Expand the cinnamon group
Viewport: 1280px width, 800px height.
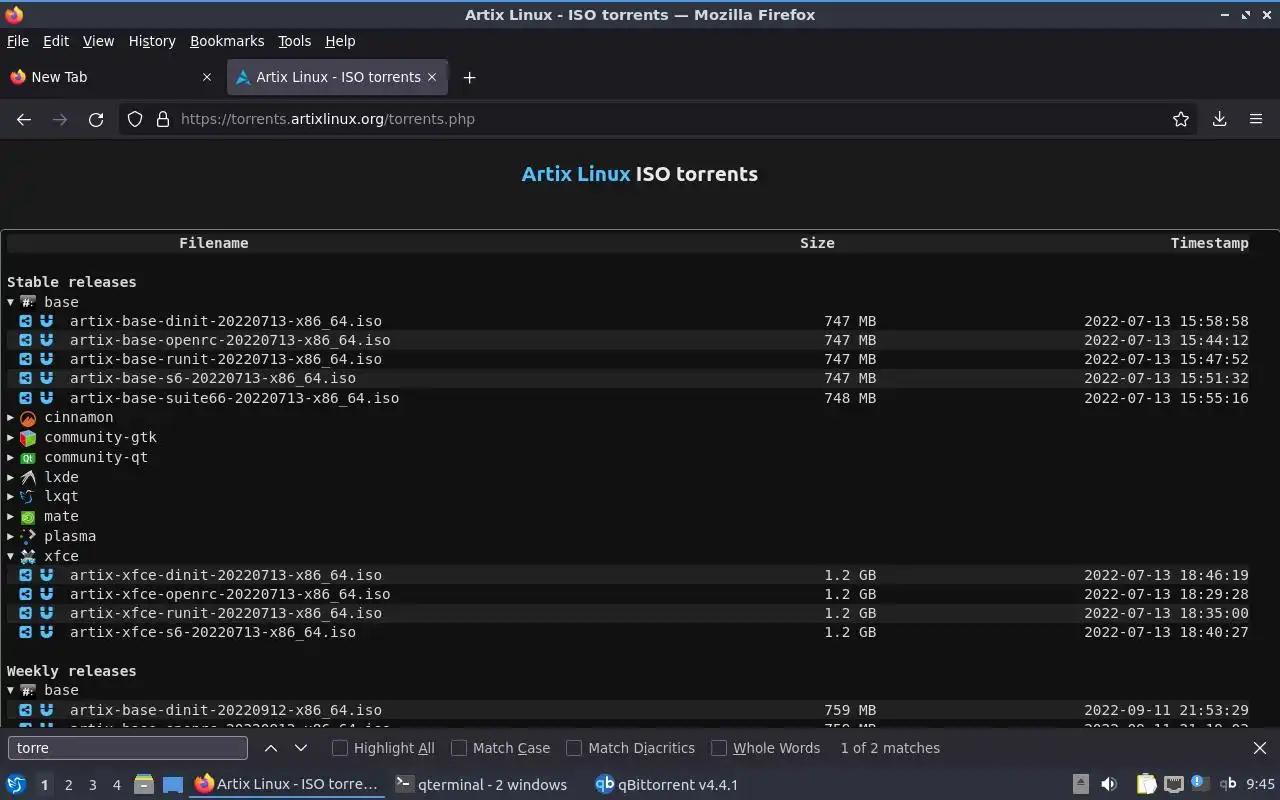[11, 417]
